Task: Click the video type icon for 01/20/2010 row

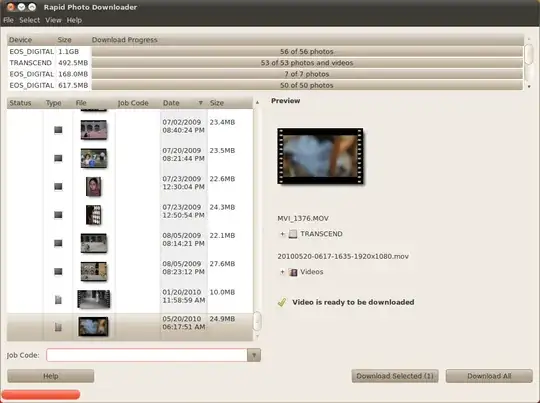Action: coord(58,300)
